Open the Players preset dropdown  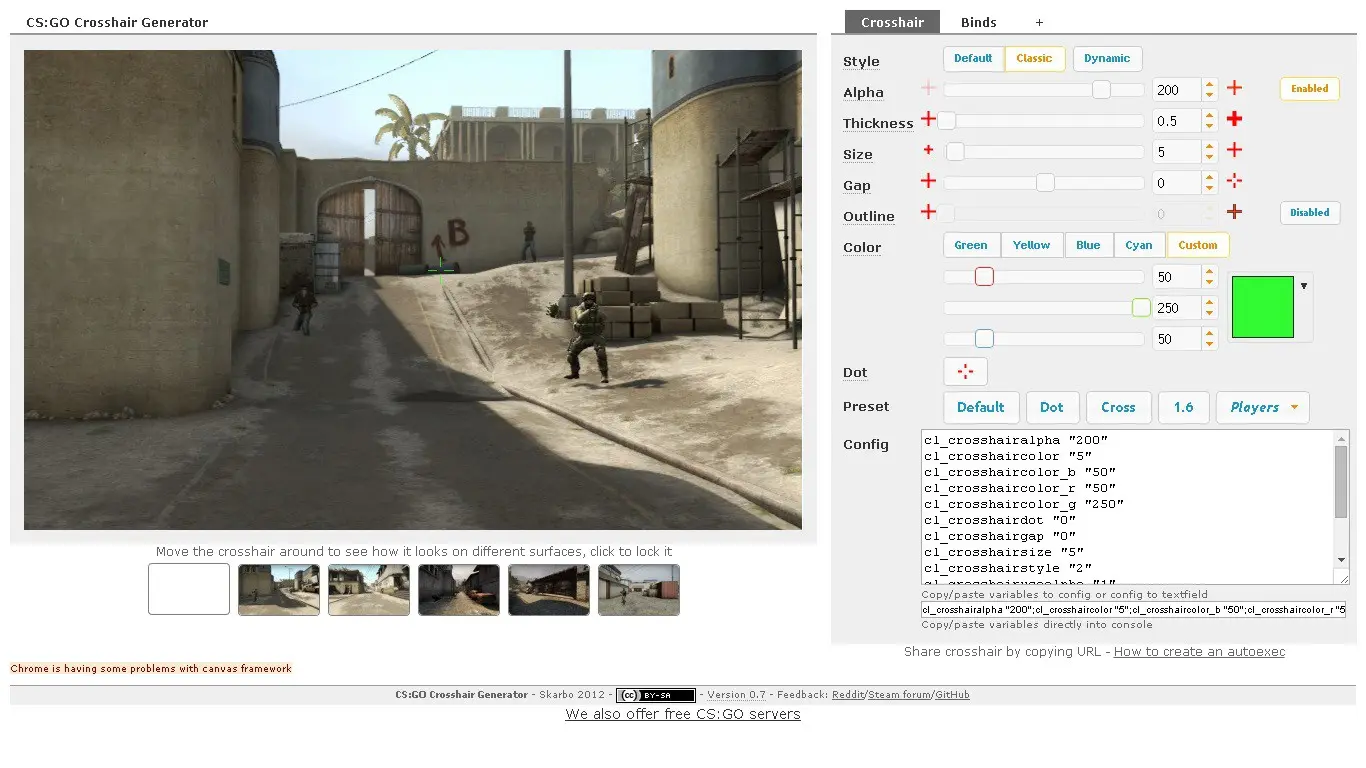(x=1263, y=407)
